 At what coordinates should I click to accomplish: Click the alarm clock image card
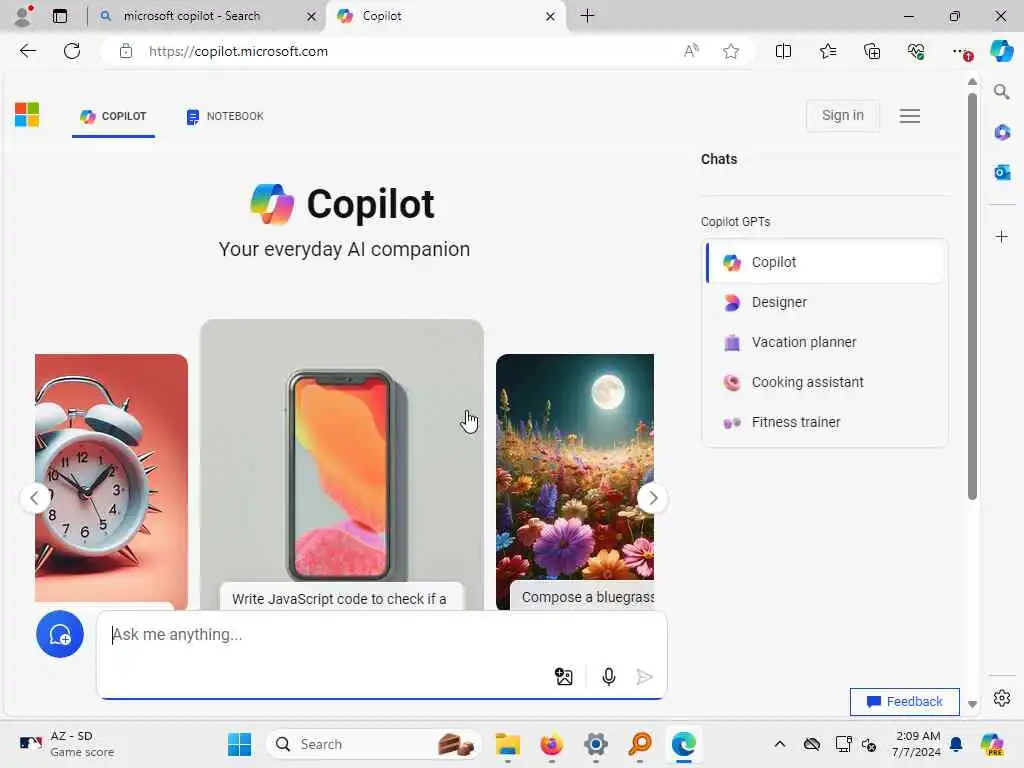111,482
